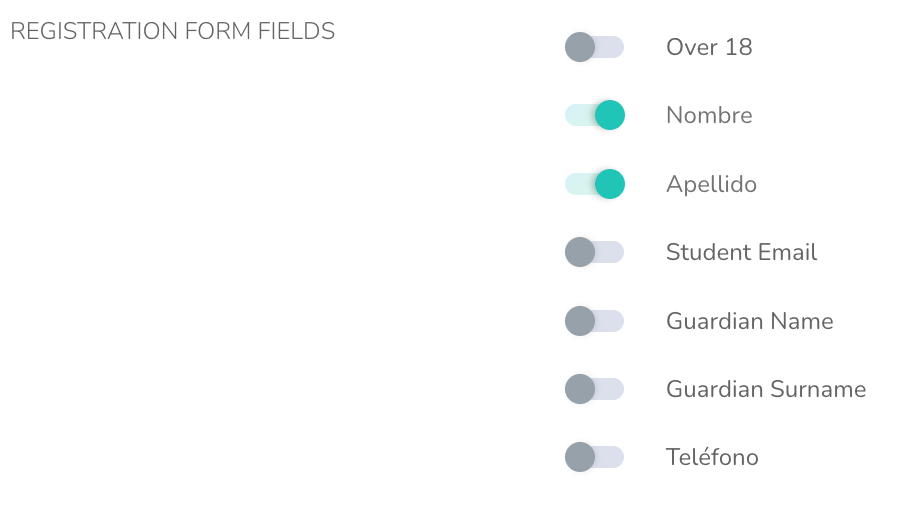Image resolution: width=912 pixels, height=516 pixels.
Task: Click the Nombre label text
Action: click(709, 115)
